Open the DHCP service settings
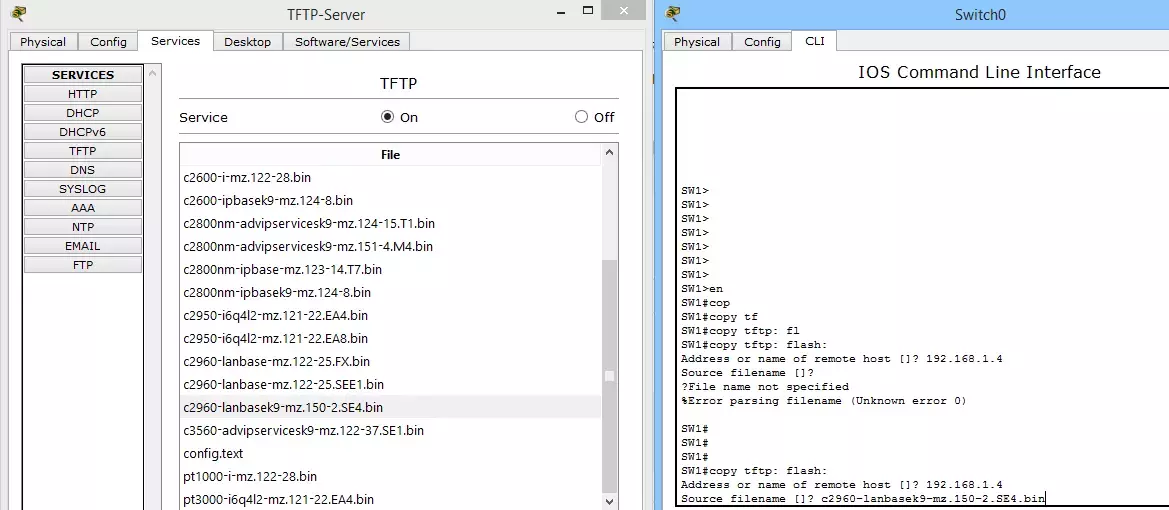This screenshot has width=1169, height=510. (x=83, y=113)
